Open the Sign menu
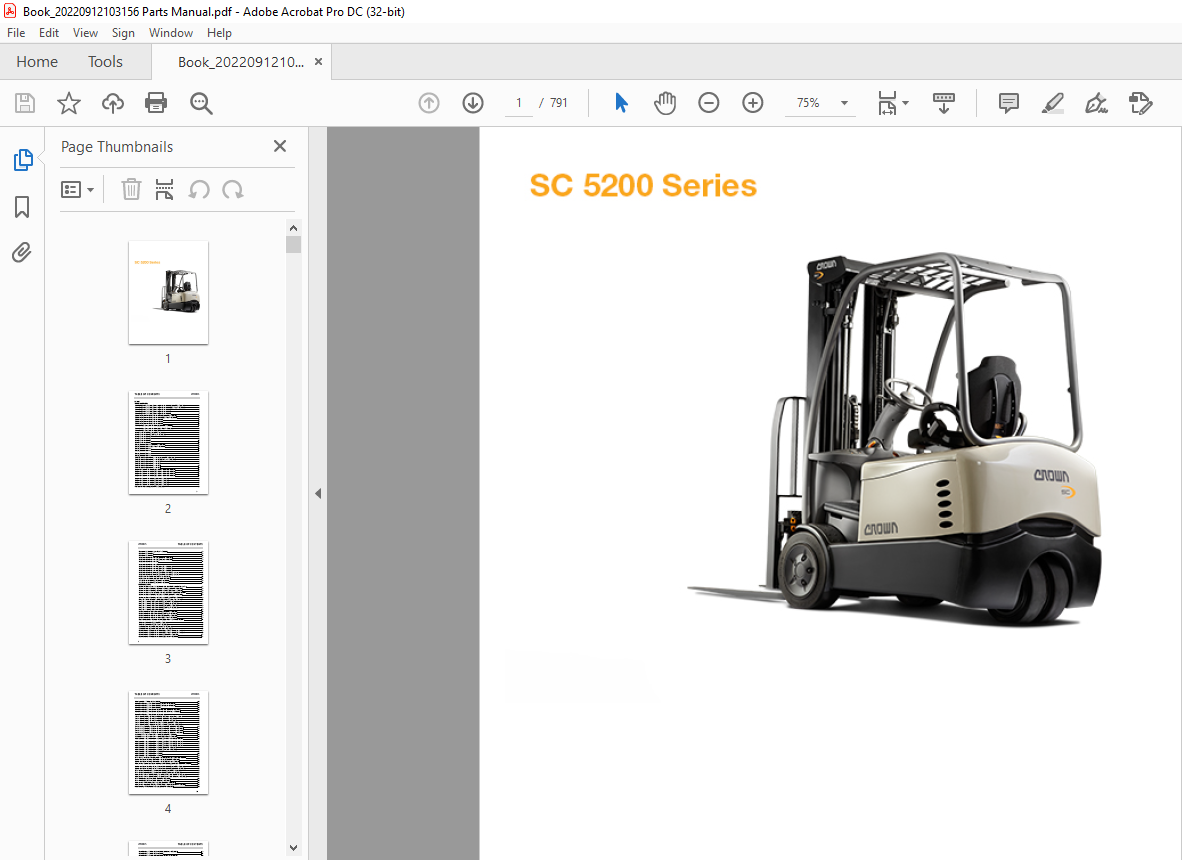This screenshot has height=860, width=1182. pyautogui.click(x=123, y=33)
